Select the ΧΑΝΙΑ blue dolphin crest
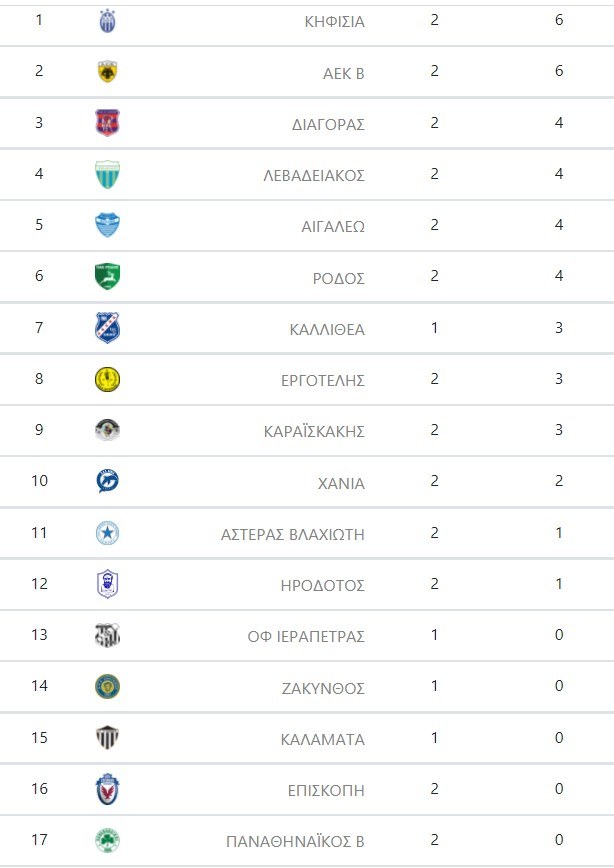Screen dimensions: 614x868 coord(107,482)
